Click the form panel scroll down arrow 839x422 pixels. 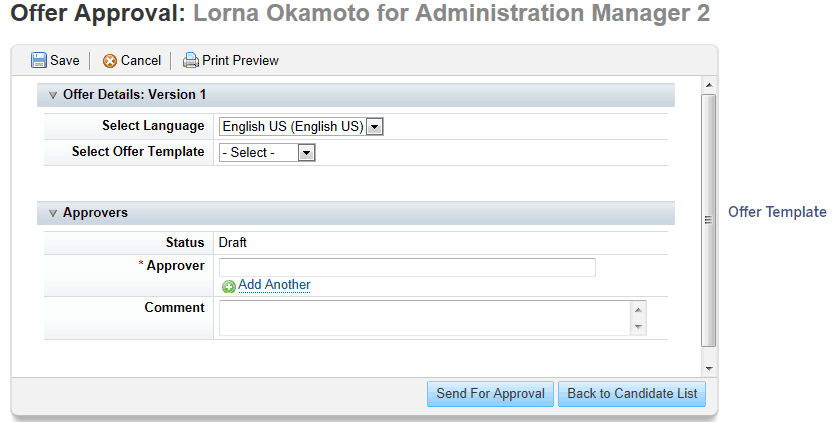pyautogui.click(x=708, y=368)
